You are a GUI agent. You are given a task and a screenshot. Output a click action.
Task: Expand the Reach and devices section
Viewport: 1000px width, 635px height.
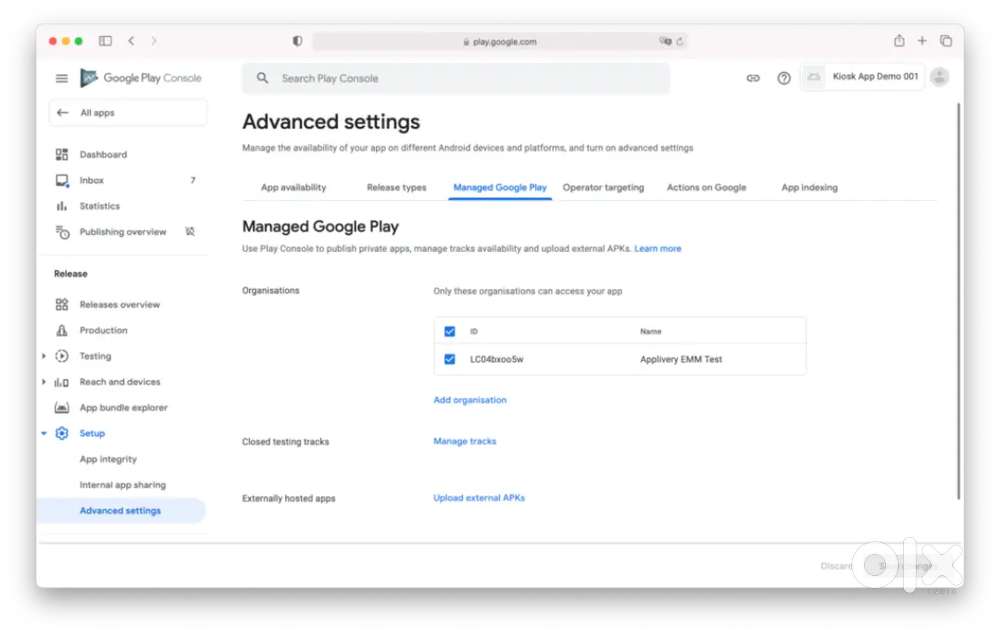click(x=44, y=382)
